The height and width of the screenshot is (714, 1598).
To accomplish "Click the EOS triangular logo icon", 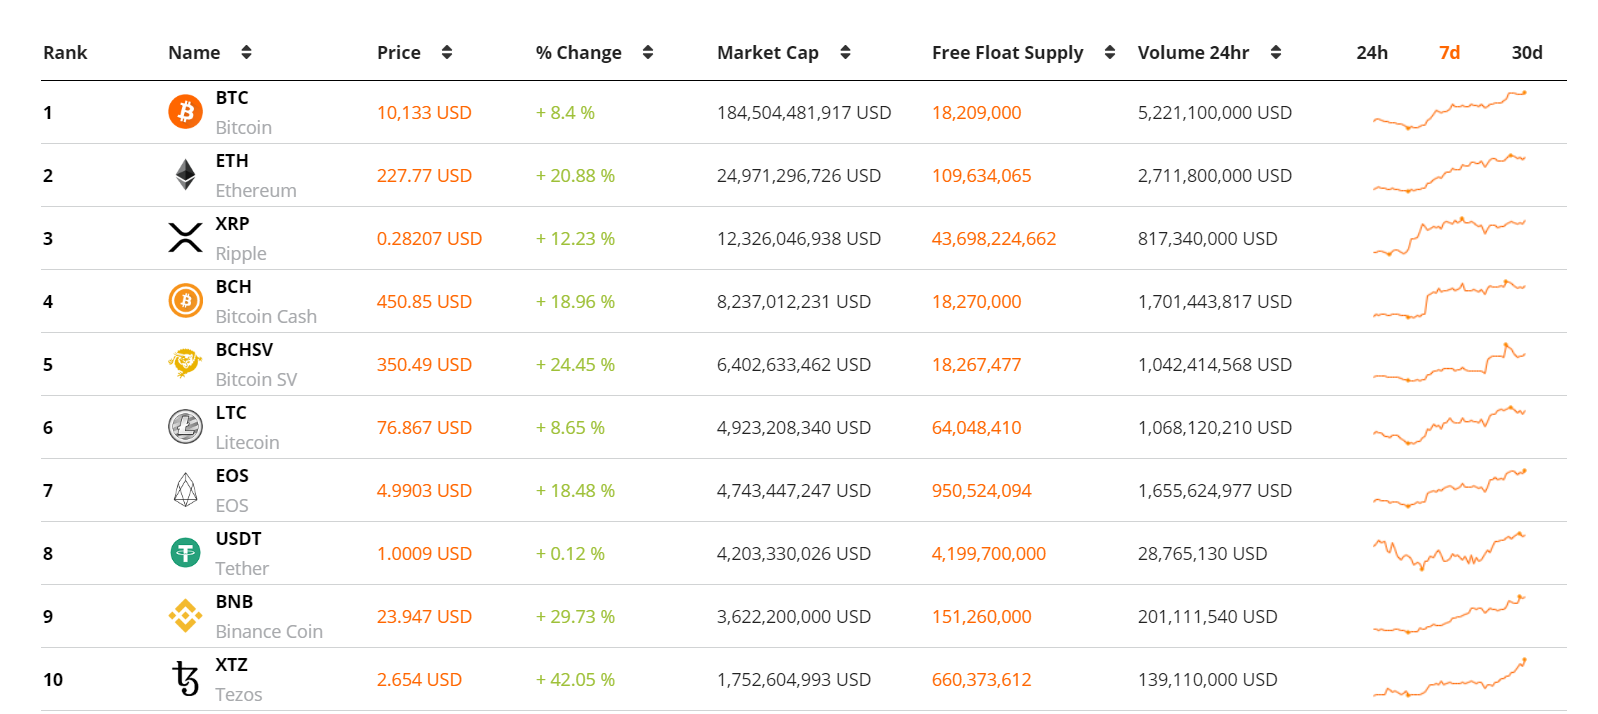I will 185,490.
